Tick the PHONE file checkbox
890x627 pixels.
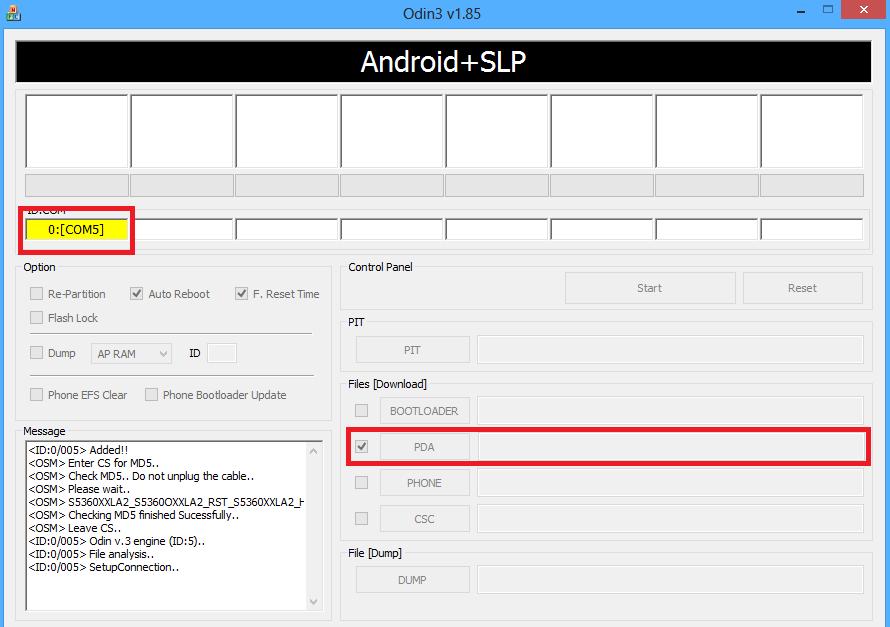point(361,483)
